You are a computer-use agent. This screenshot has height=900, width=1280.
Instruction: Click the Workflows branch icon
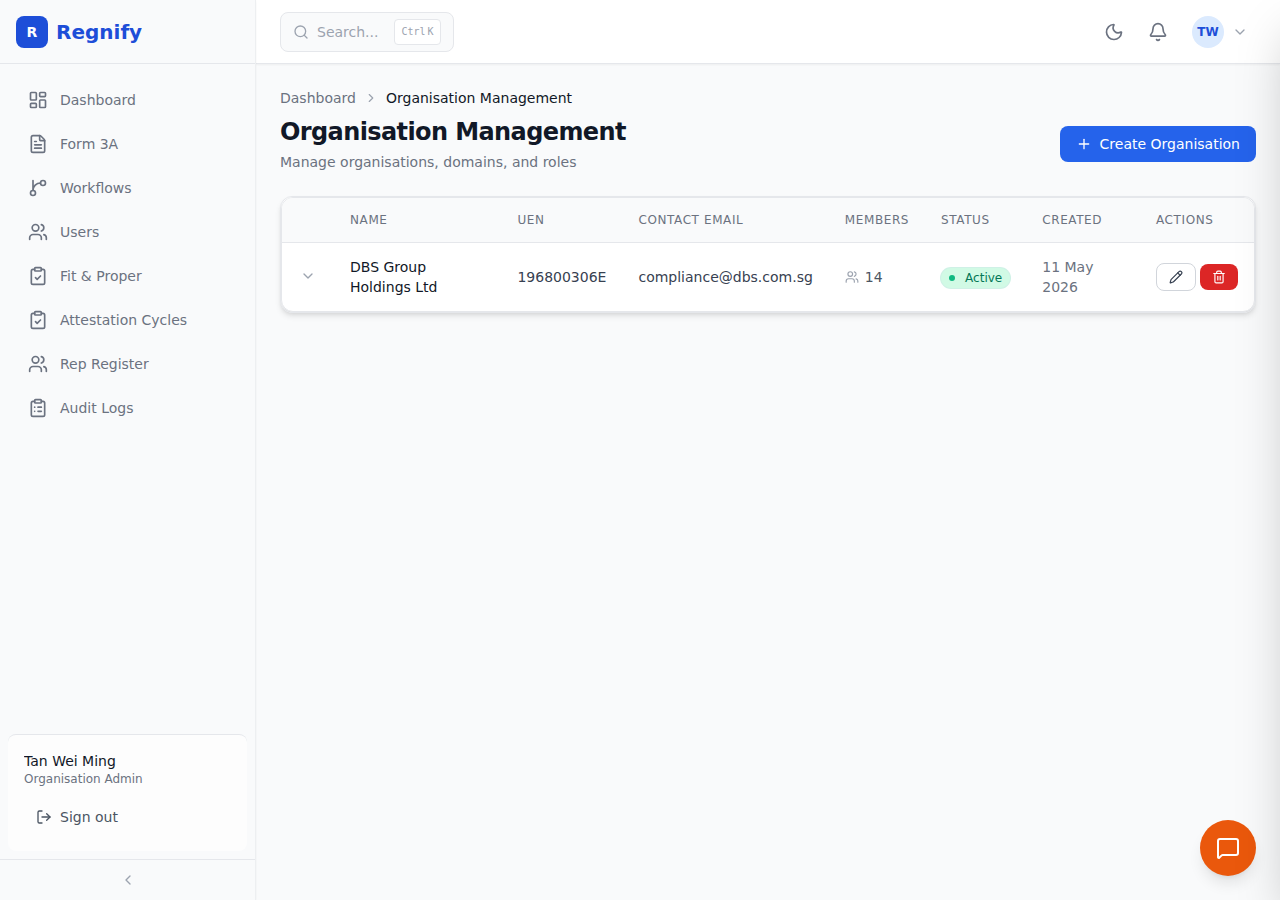pyautogui.click(x=38, y=188)
